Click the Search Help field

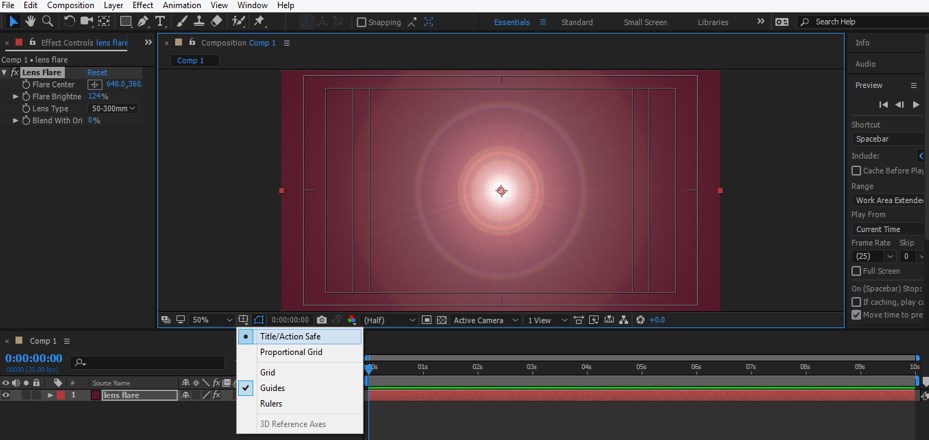point(864,22)
